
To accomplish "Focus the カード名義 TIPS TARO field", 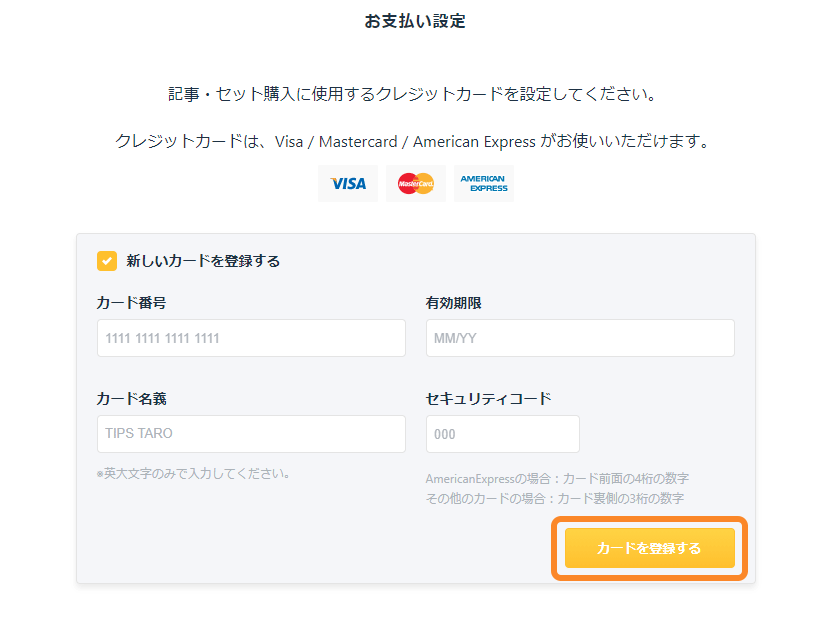I will (251, 434).
